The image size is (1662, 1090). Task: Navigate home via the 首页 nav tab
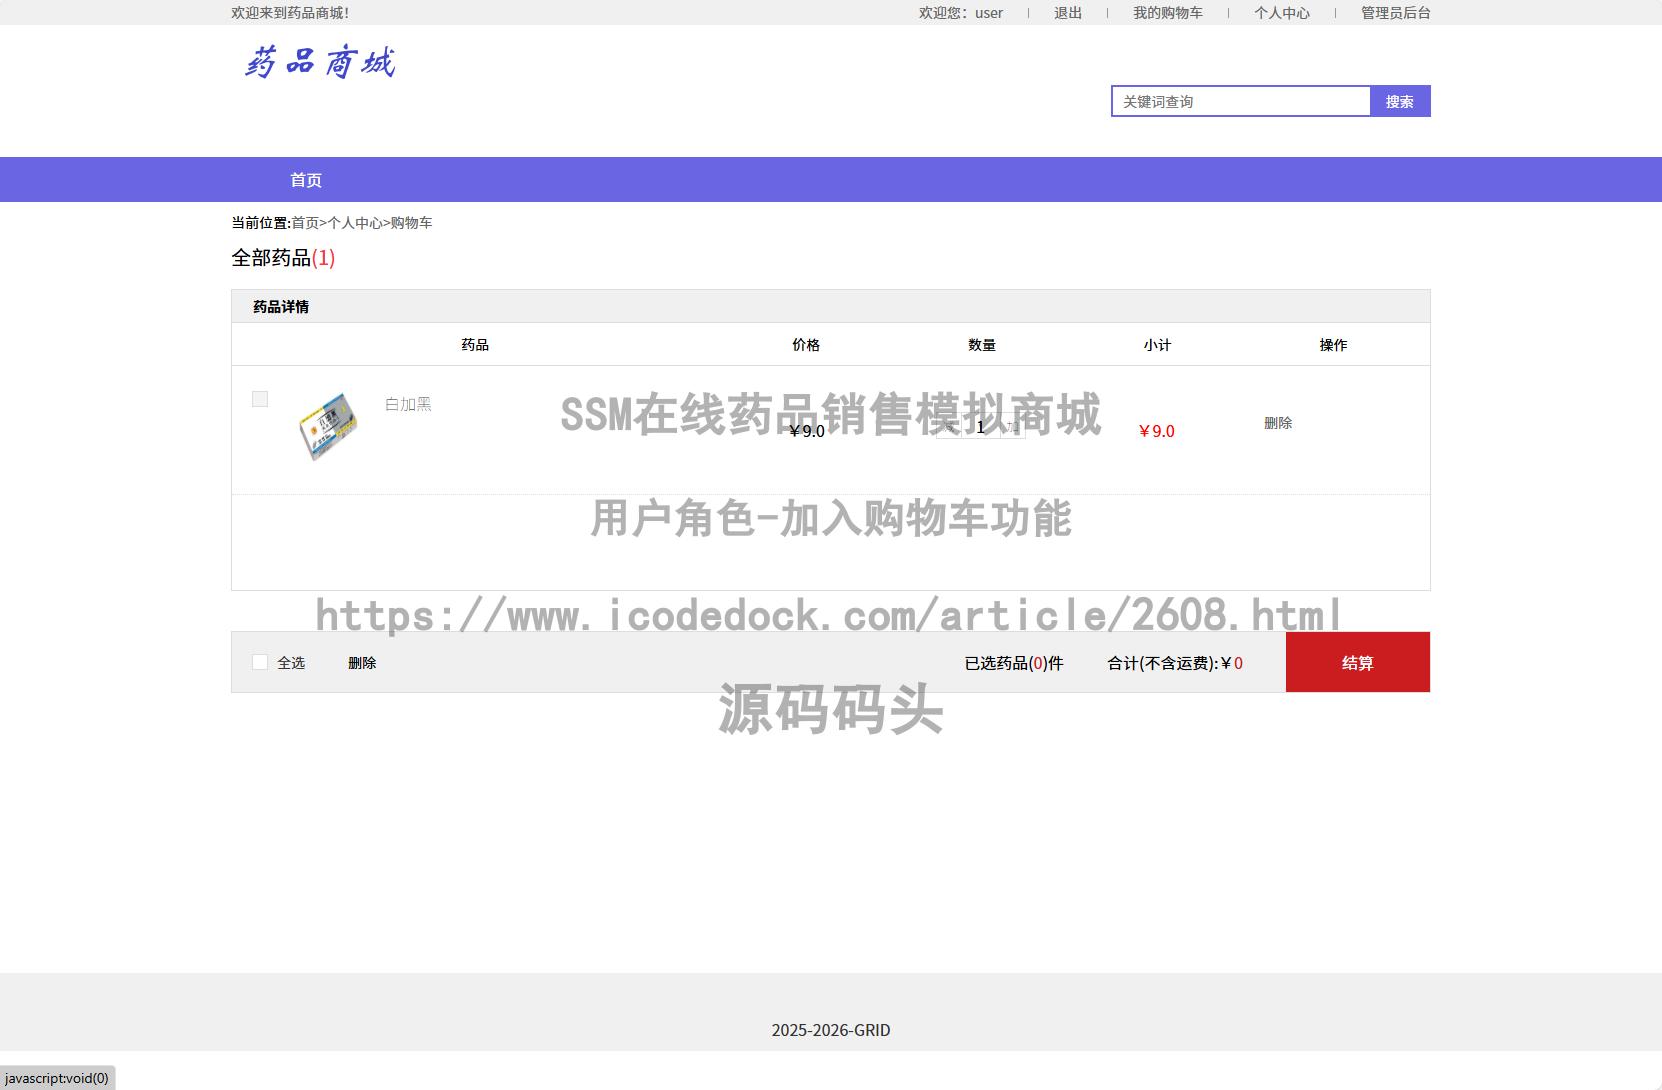pos(305,179)
